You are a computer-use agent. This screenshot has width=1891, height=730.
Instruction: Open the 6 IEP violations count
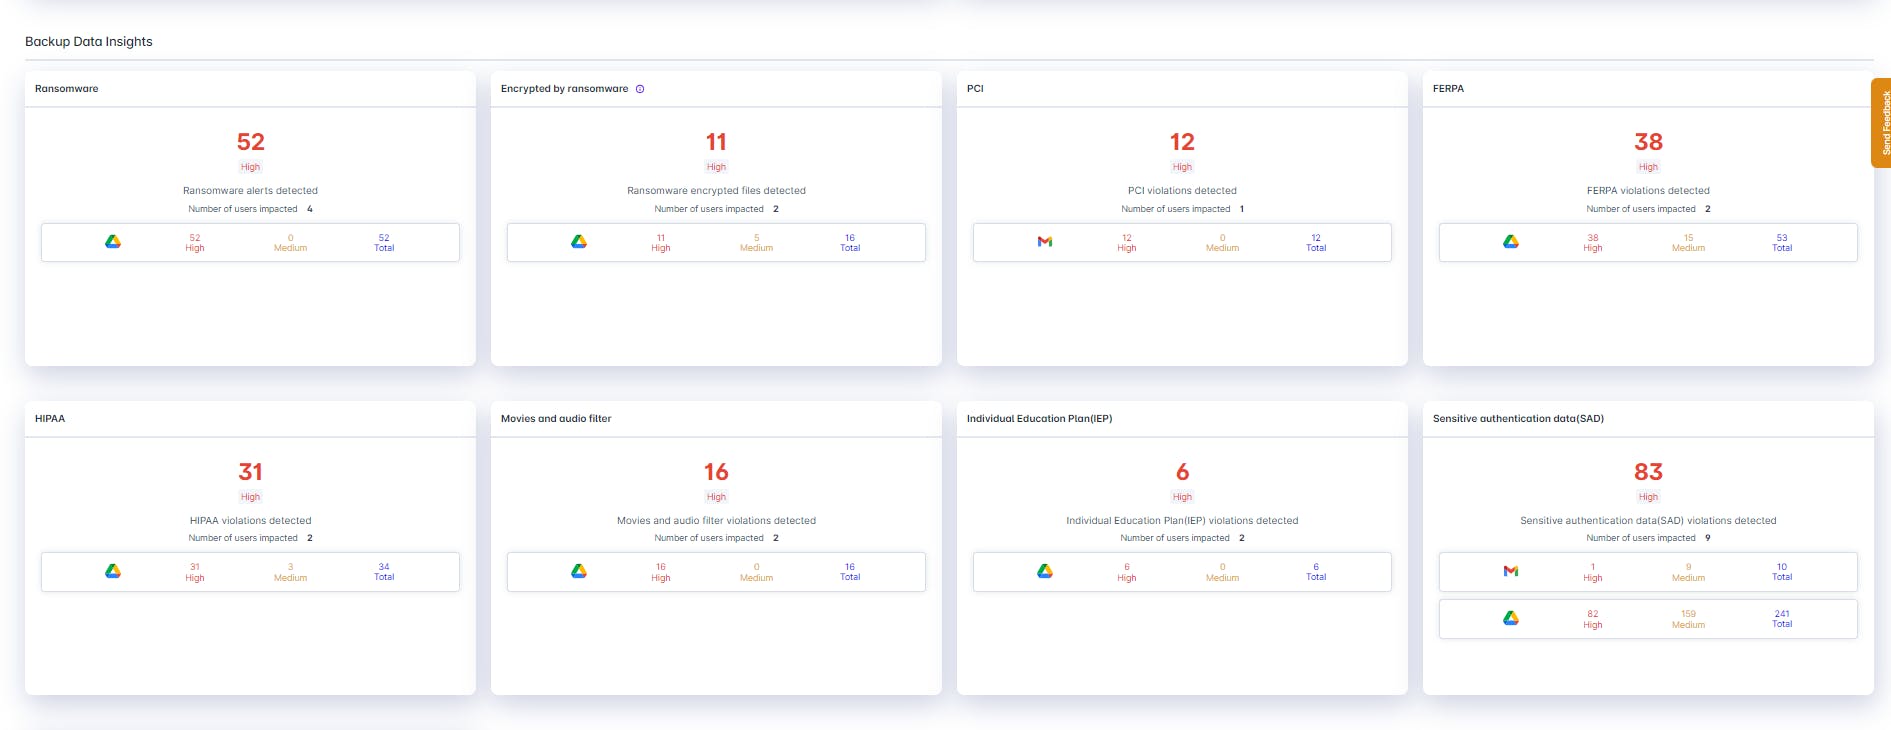[1182, 472]
